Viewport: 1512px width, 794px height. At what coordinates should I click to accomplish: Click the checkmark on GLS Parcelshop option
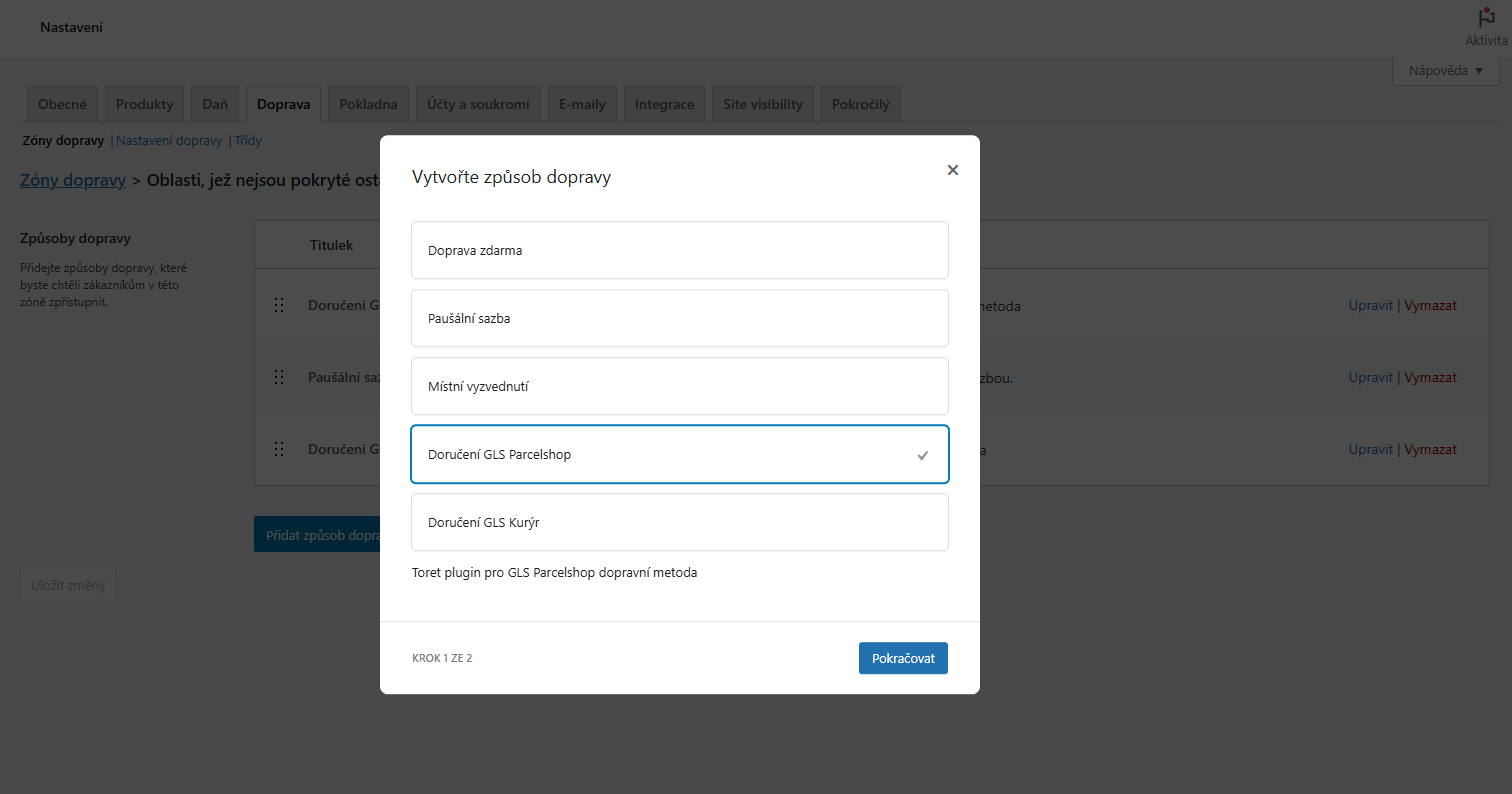(x=923, y=455)
